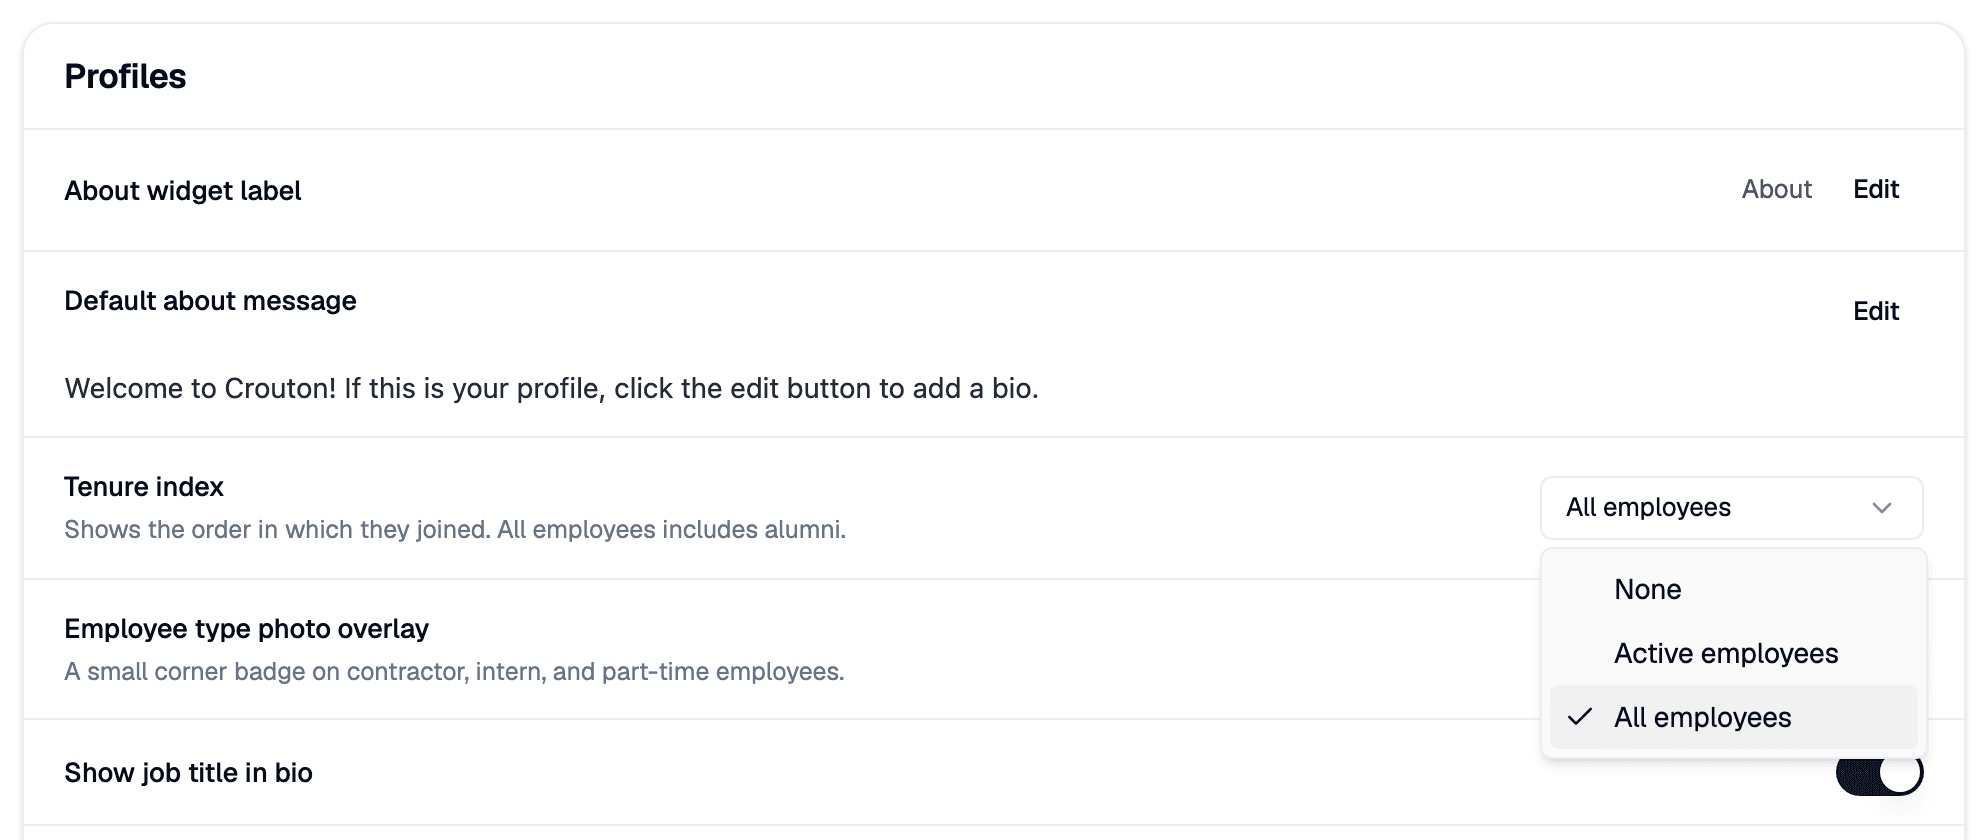This screenshot has width=1988, height=840.
Task: Toggle Show job title in bio switch
Action: (x=1879, y=773)
